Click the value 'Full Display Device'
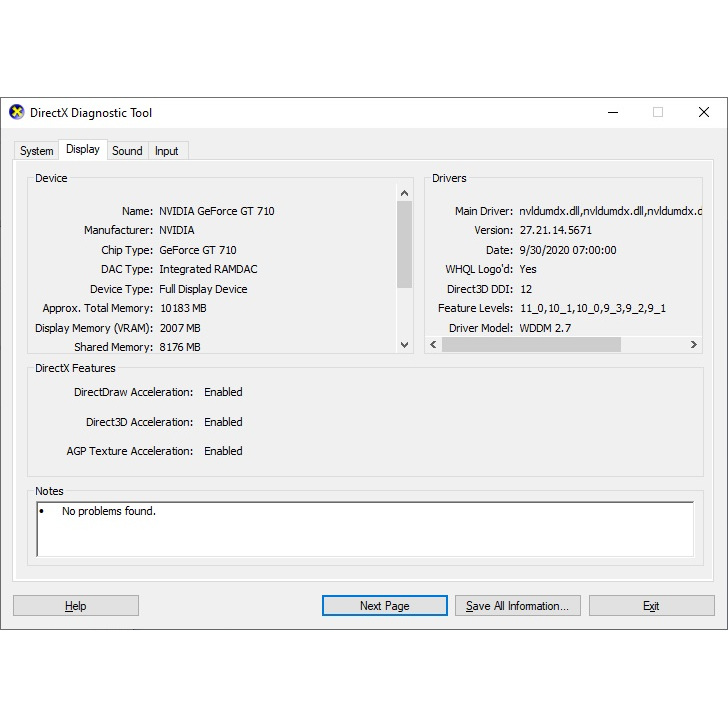728x728 pixels. click(x=203, y=289)
